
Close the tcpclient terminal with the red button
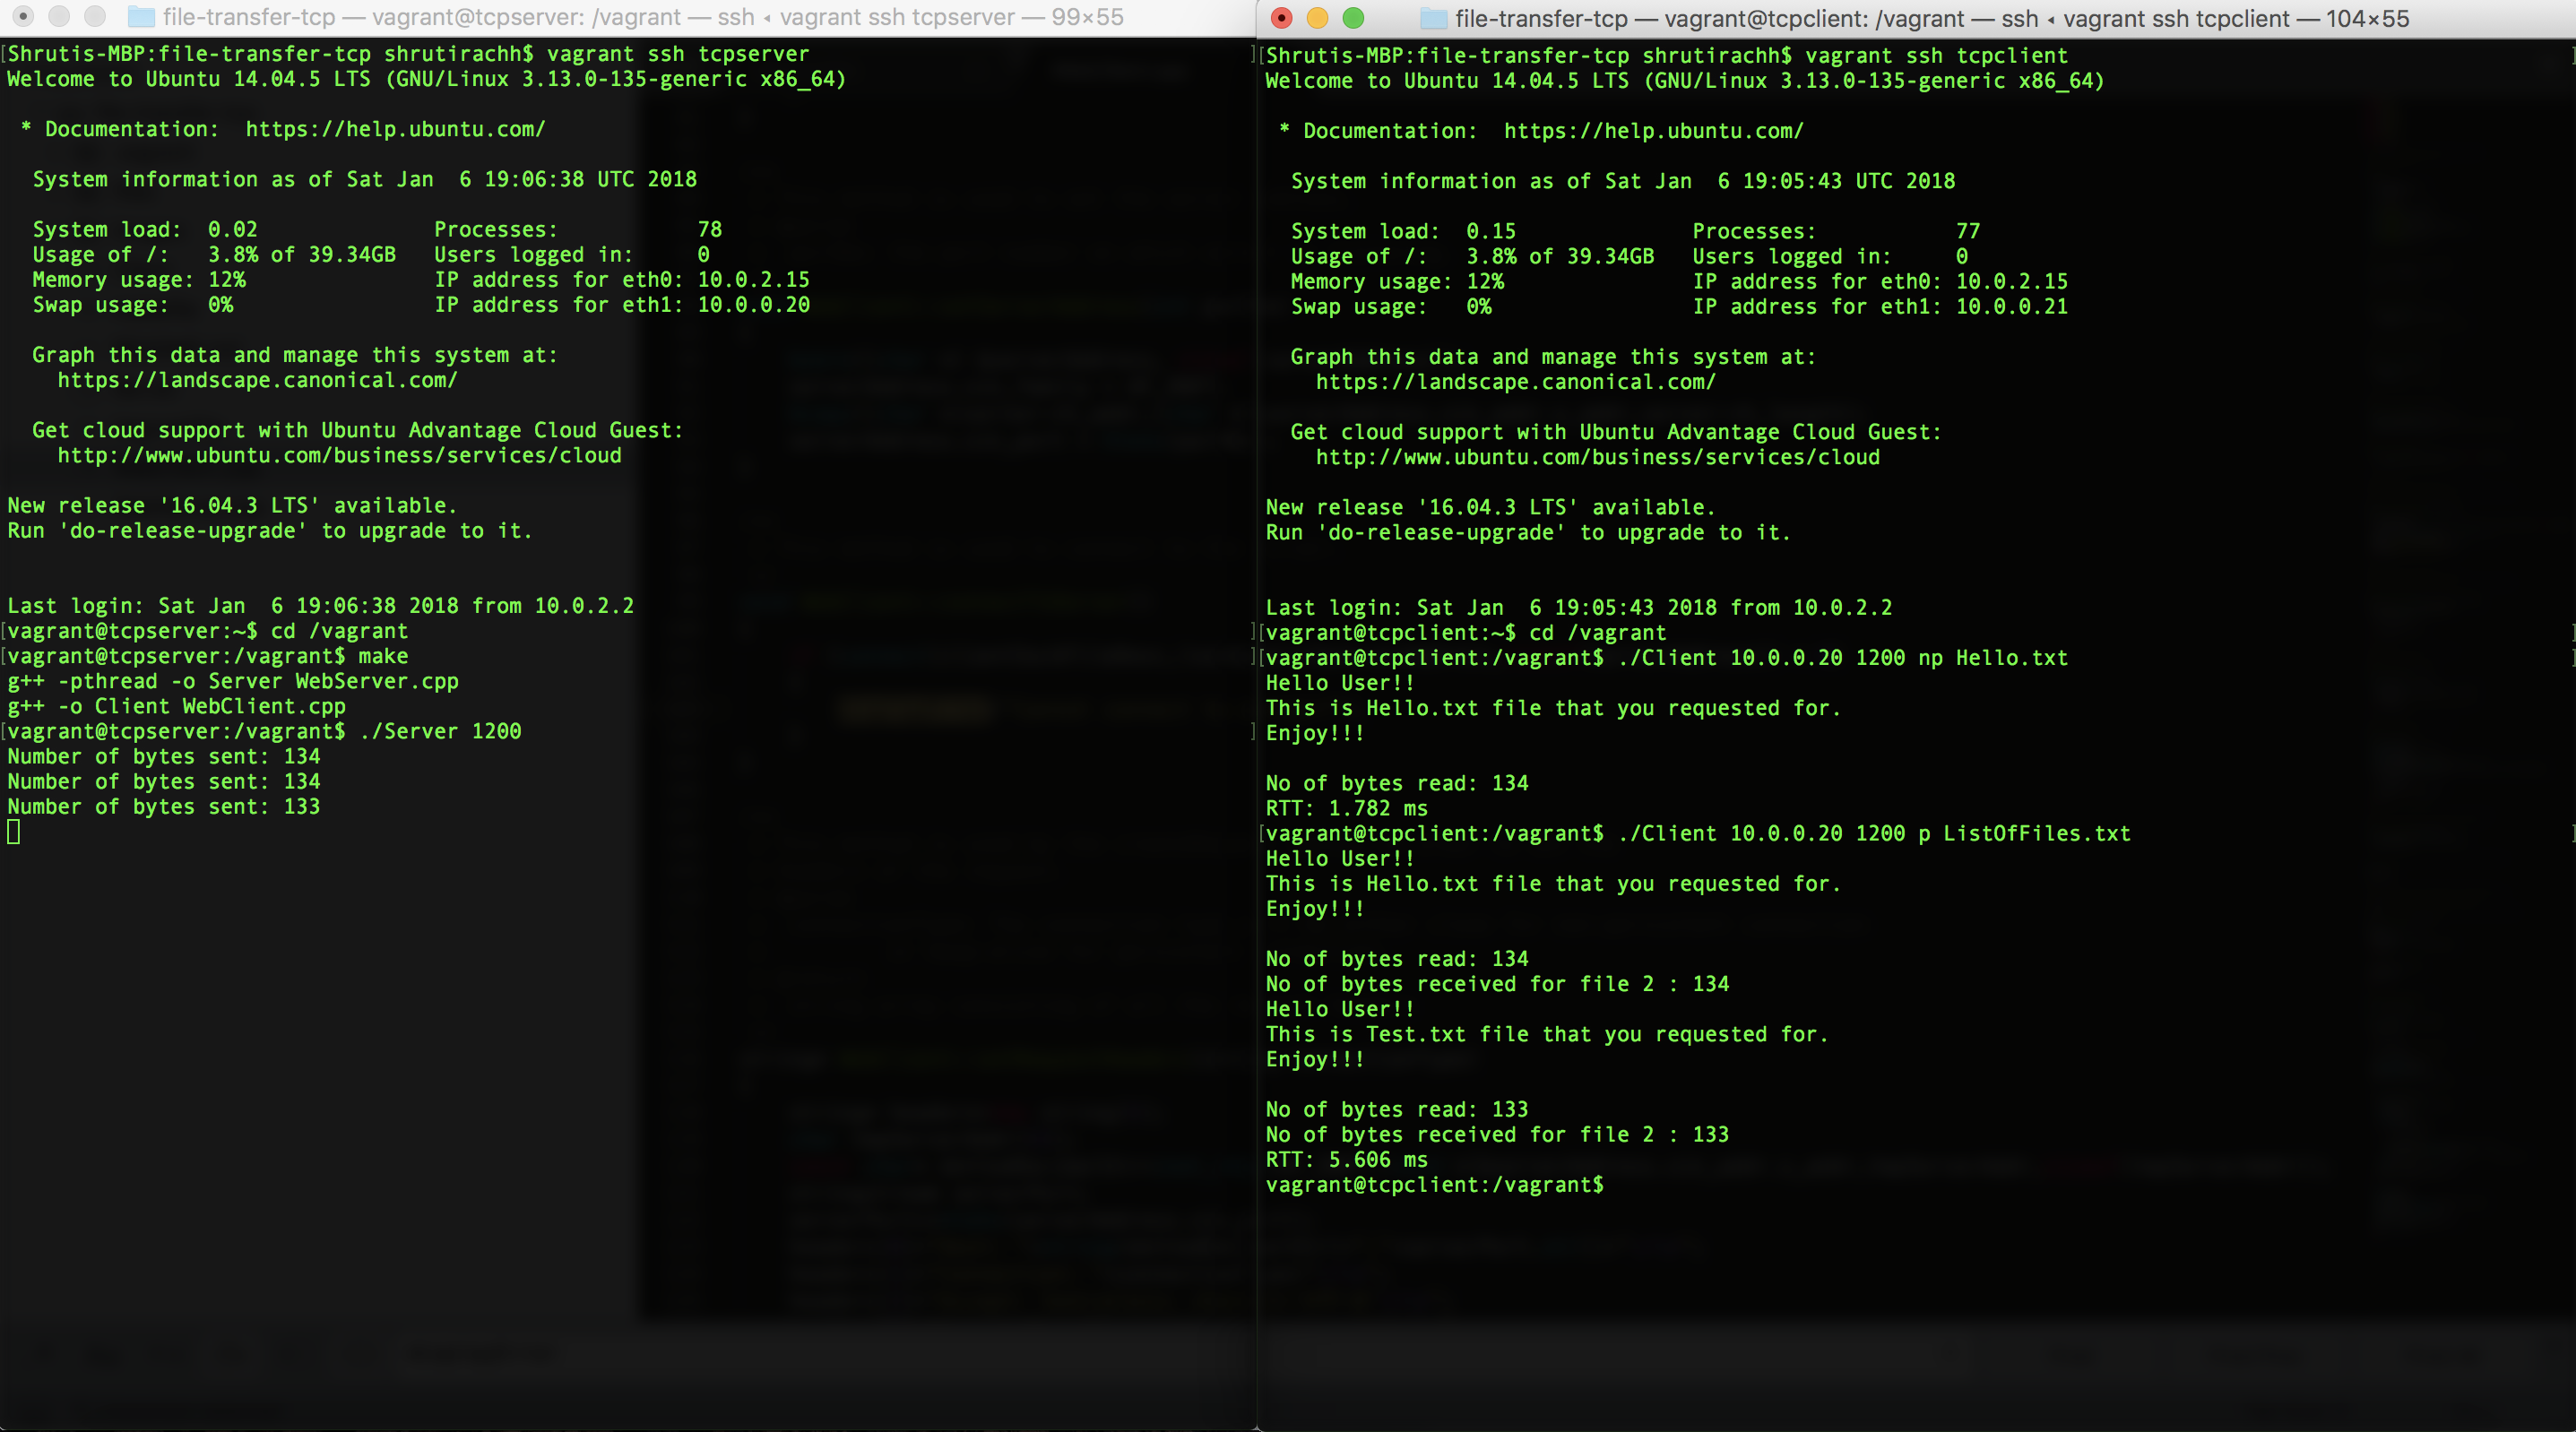tap(1281, 18)
